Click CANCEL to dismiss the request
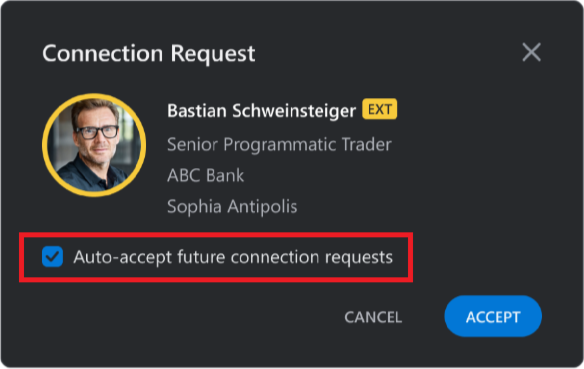Image resolution: width=584 pixels, height=369 pixels. pyautogui.click(x=373, y=317)
